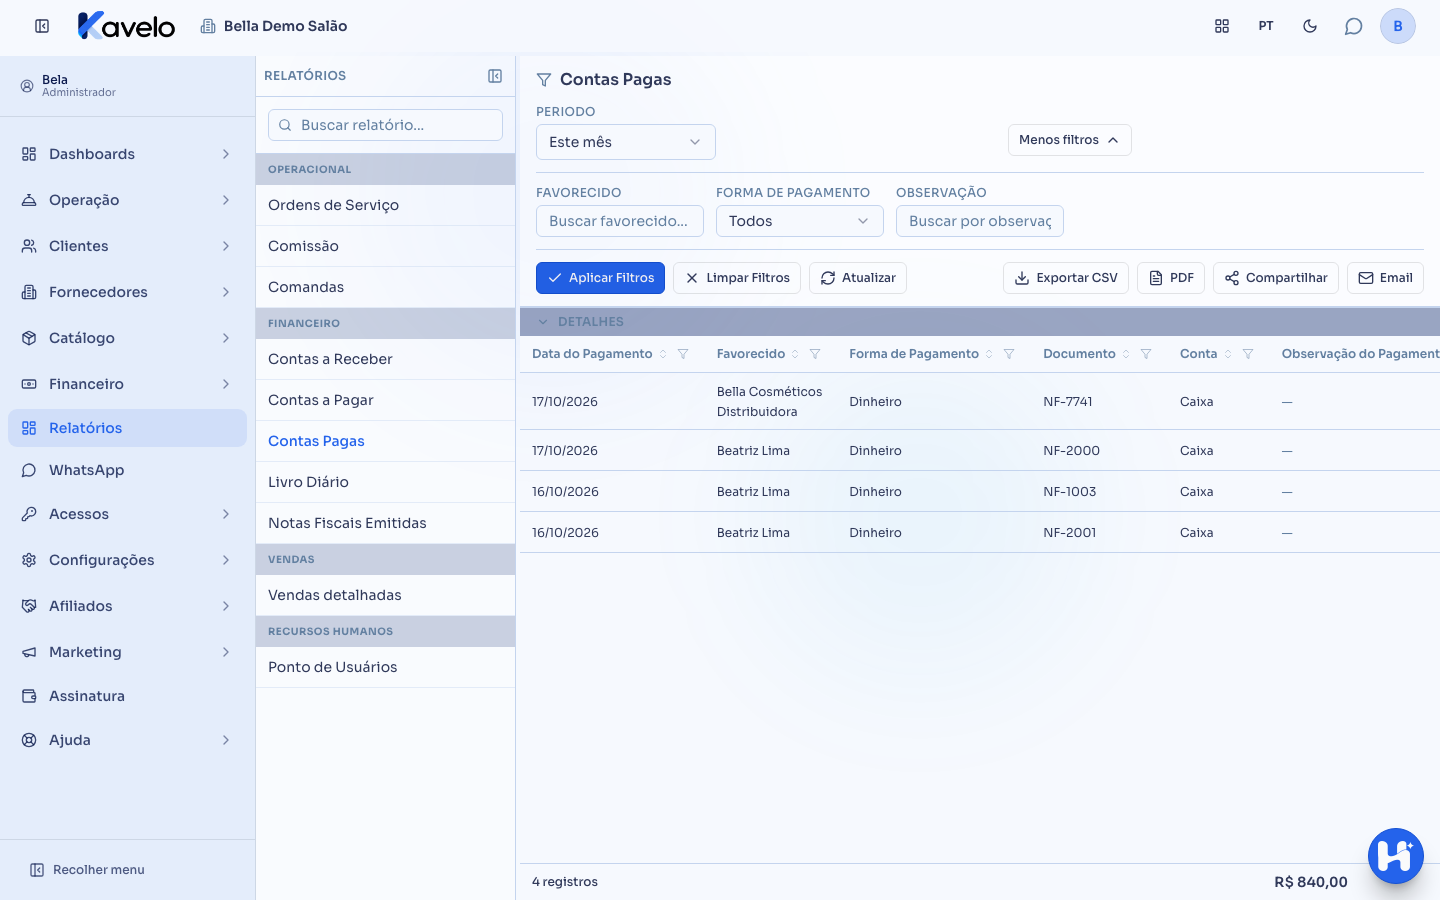Image resolution: width=1440 pixels, height=900 pixels.
Task: Expand the Financeiro sidebar menu
Action: tap(127, 384)
